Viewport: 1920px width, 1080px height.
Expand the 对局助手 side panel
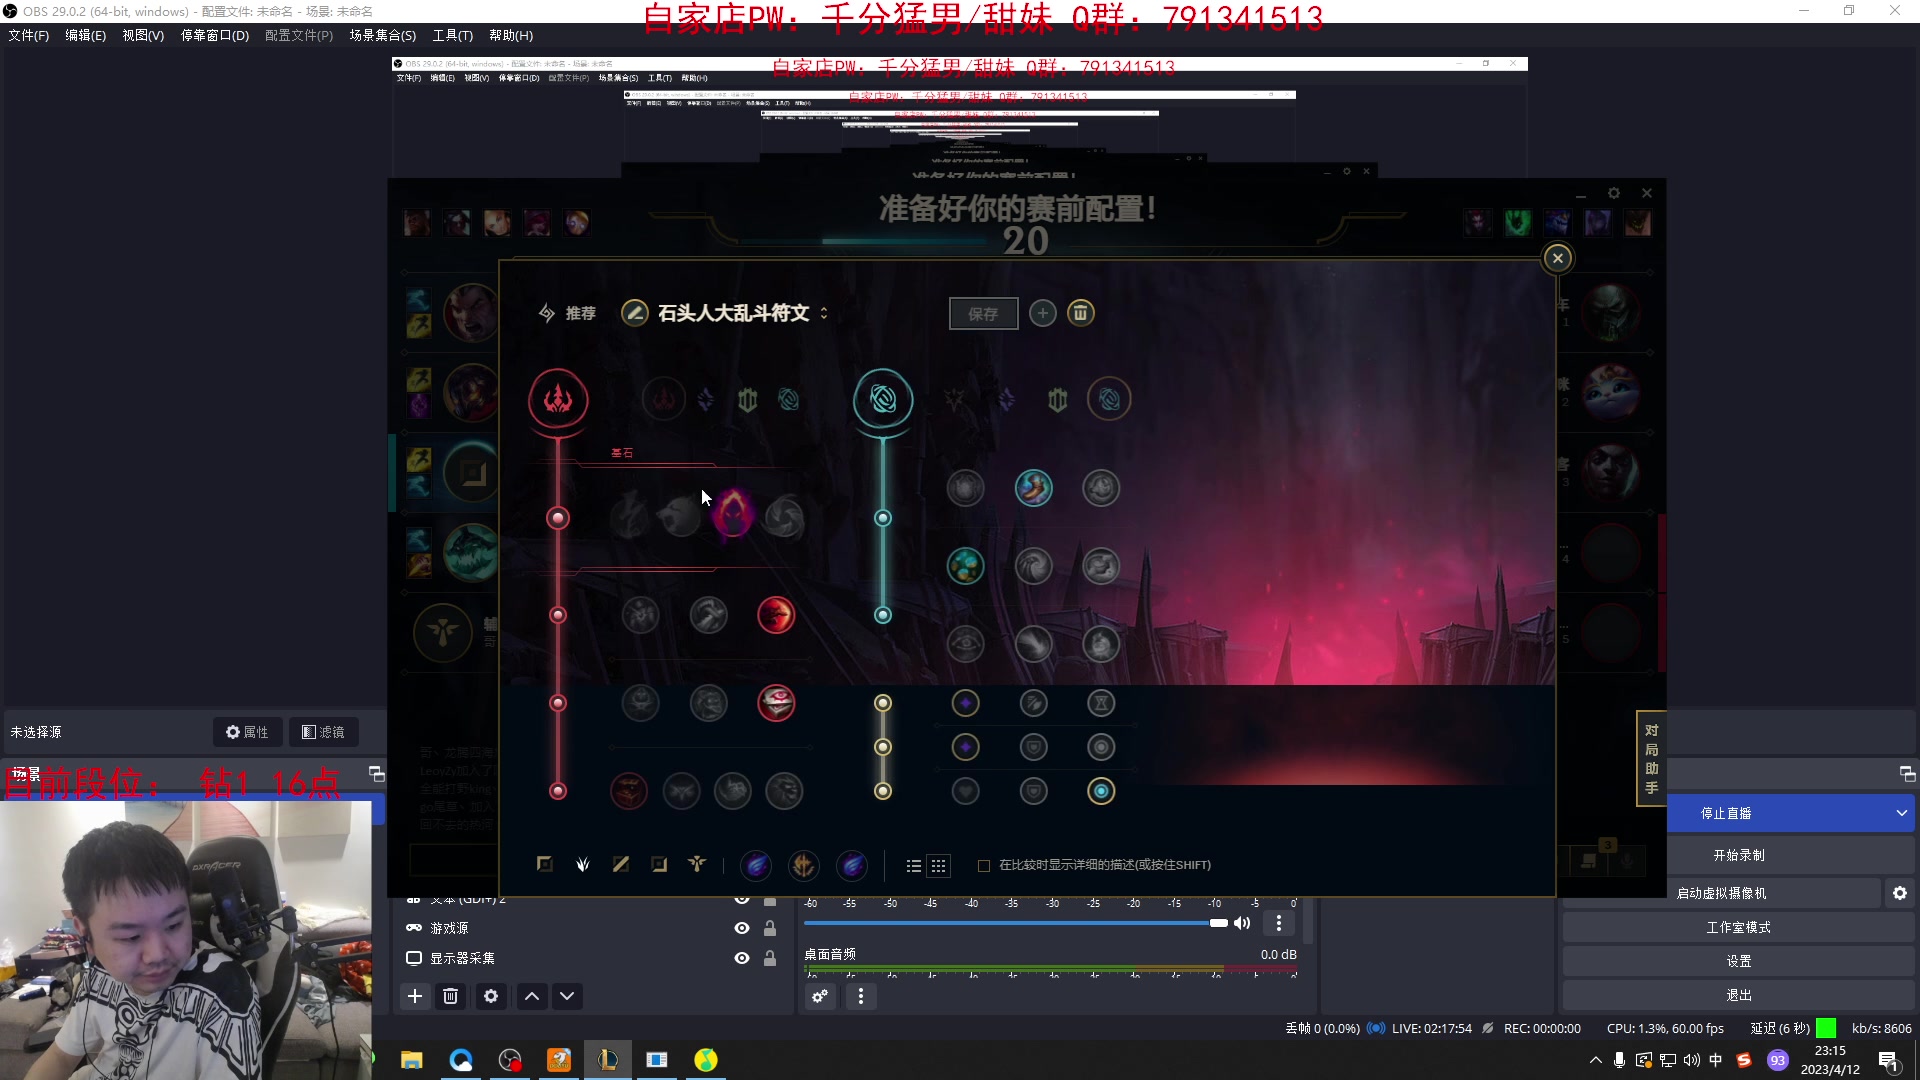(x=1651, y=758)
